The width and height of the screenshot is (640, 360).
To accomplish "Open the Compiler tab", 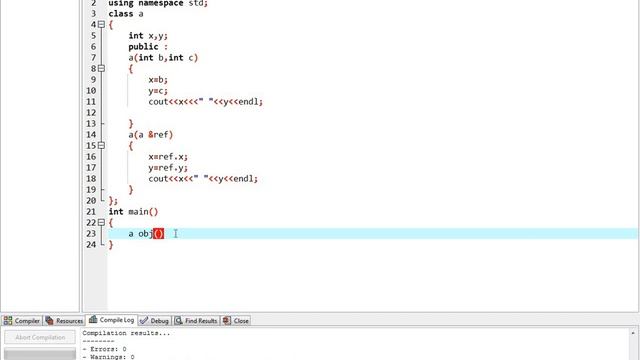I will (x=22, y=321).
